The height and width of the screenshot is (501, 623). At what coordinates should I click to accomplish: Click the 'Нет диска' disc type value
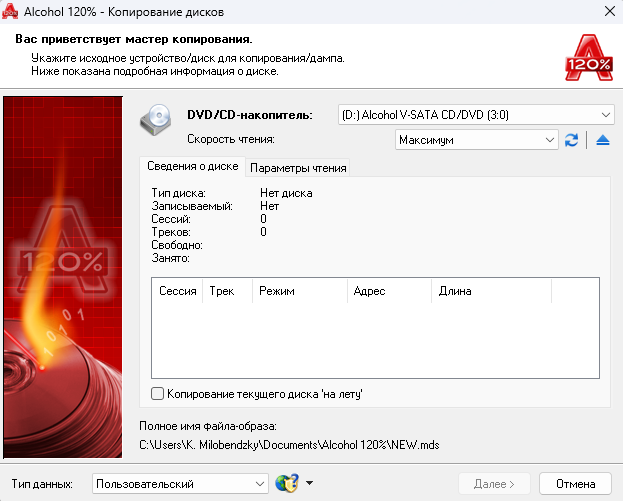[x=286, y=193]
